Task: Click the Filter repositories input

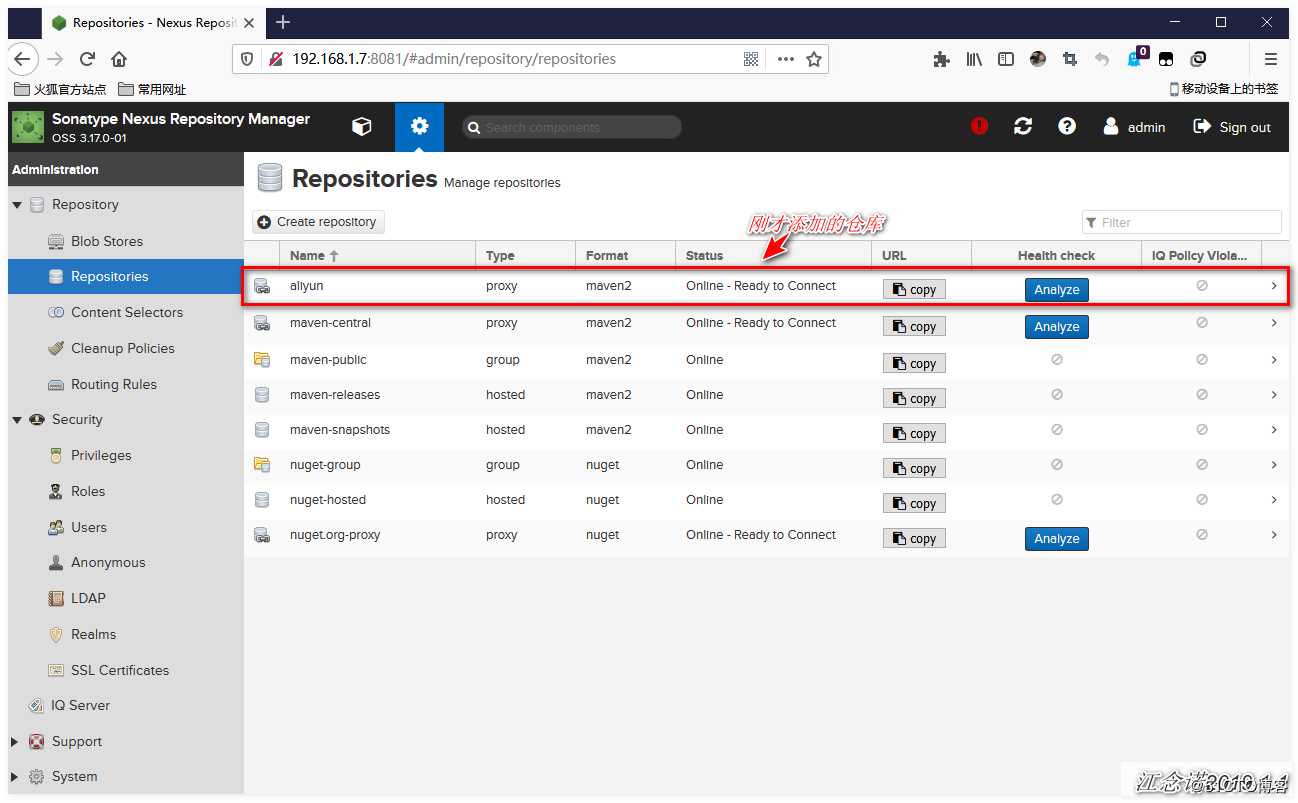Action: 1182,222
